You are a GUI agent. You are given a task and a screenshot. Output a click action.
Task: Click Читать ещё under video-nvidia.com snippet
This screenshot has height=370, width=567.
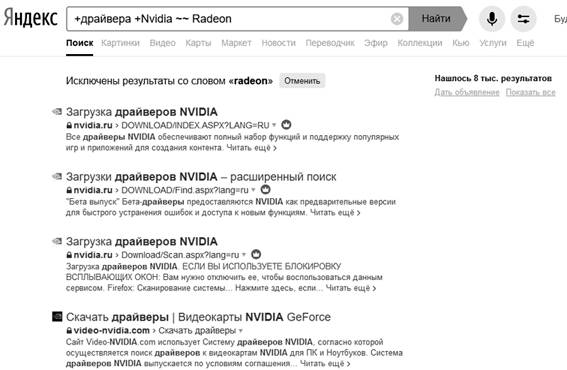[x=325, y=363]
